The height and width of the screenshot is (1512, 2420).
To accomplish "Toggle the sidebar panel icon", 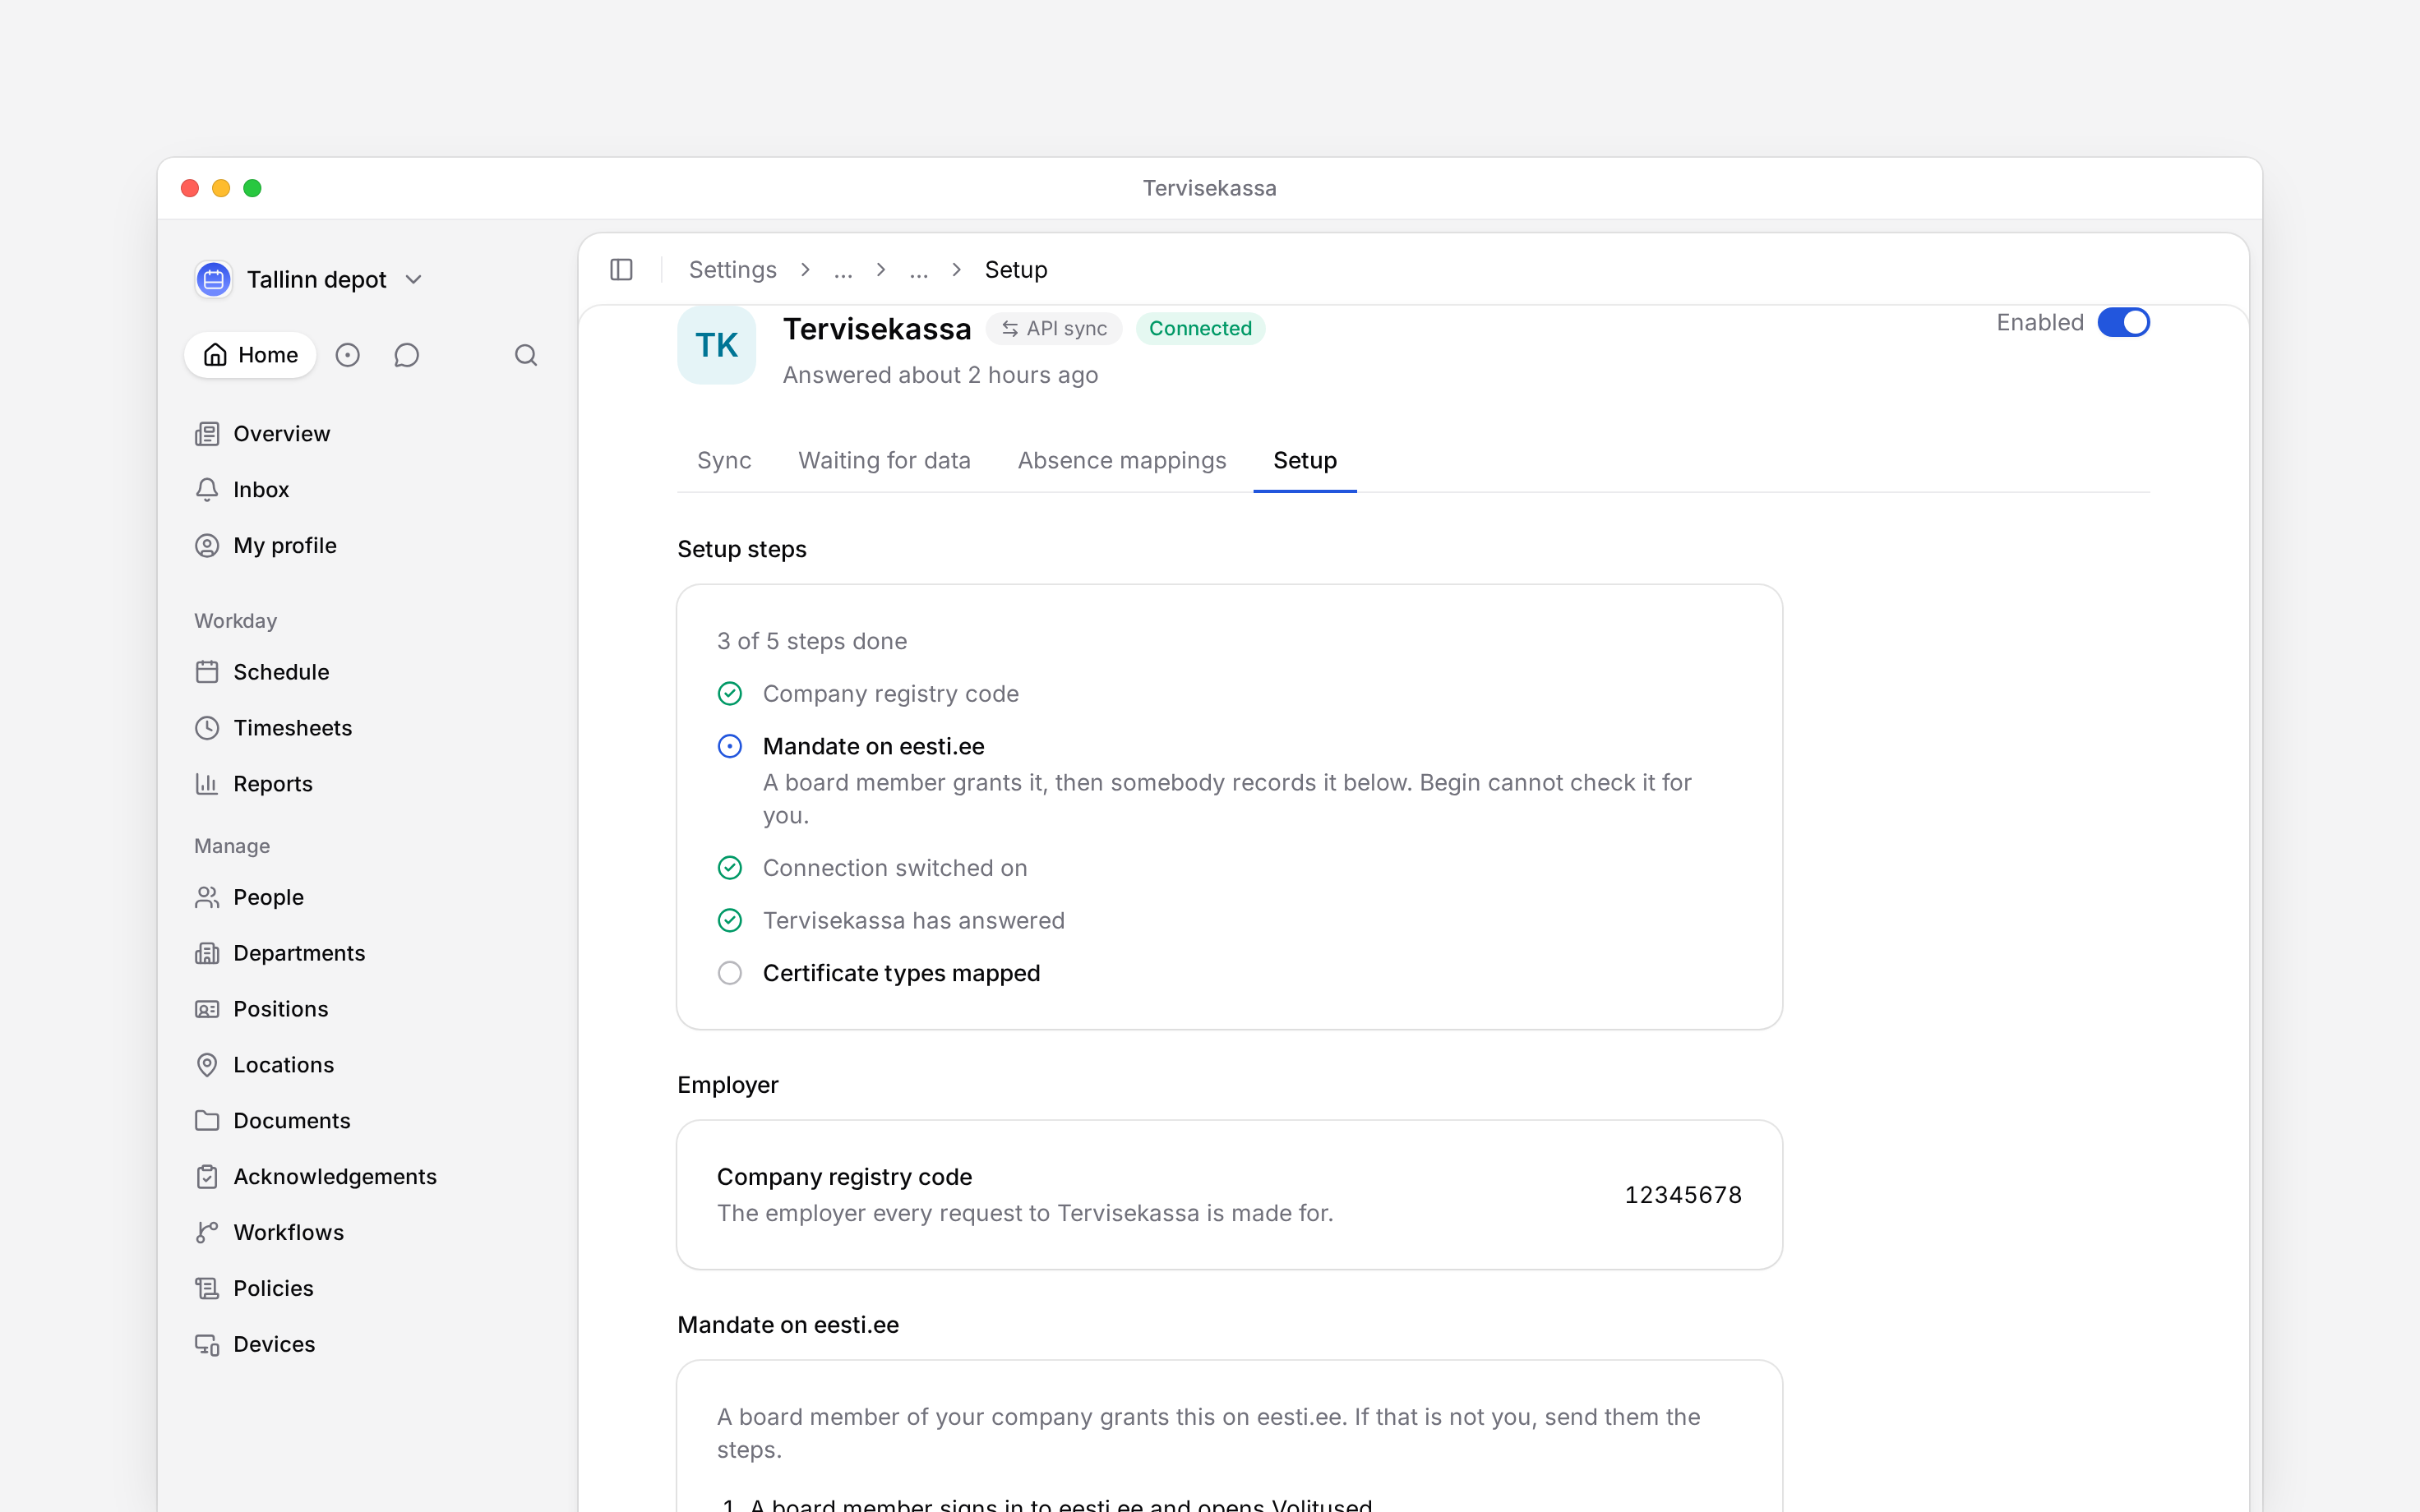I will point(621,270).
